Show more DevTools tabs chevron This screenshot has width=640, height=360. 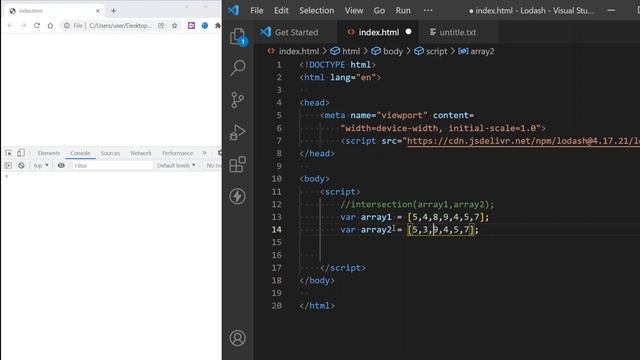204,153
